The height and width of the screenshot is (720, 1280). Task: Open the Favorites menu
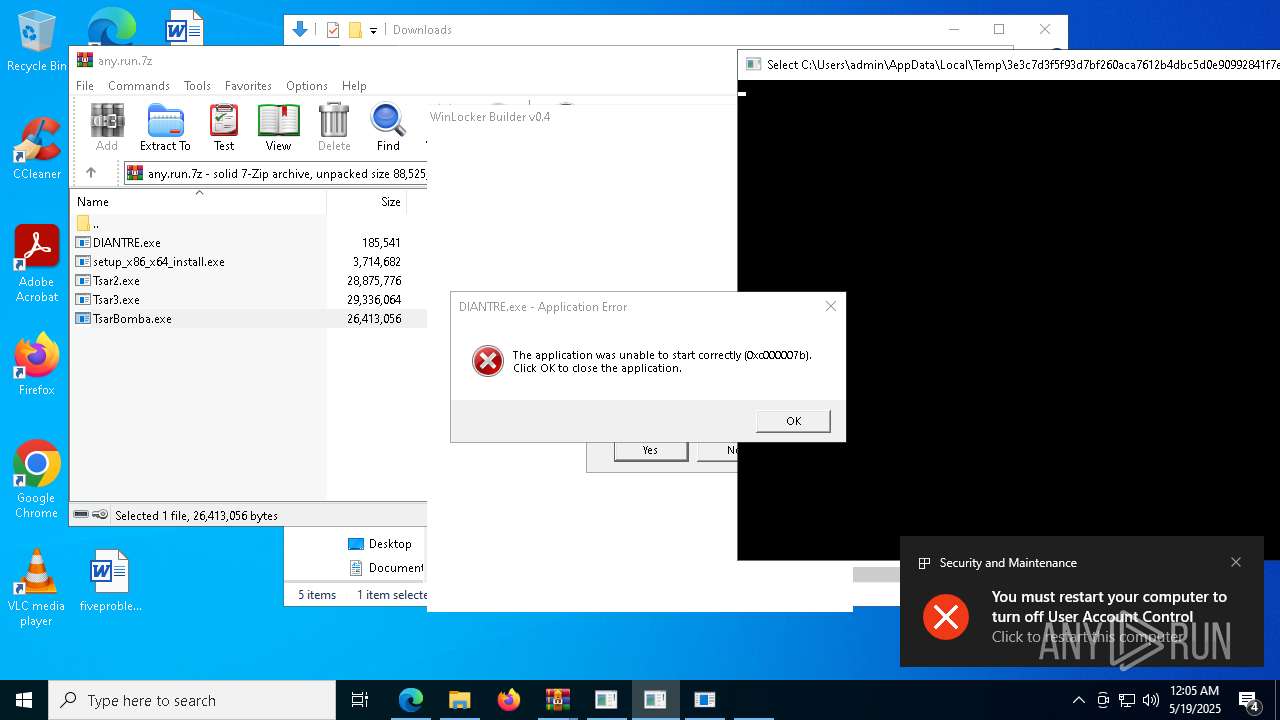pos(248,86)
